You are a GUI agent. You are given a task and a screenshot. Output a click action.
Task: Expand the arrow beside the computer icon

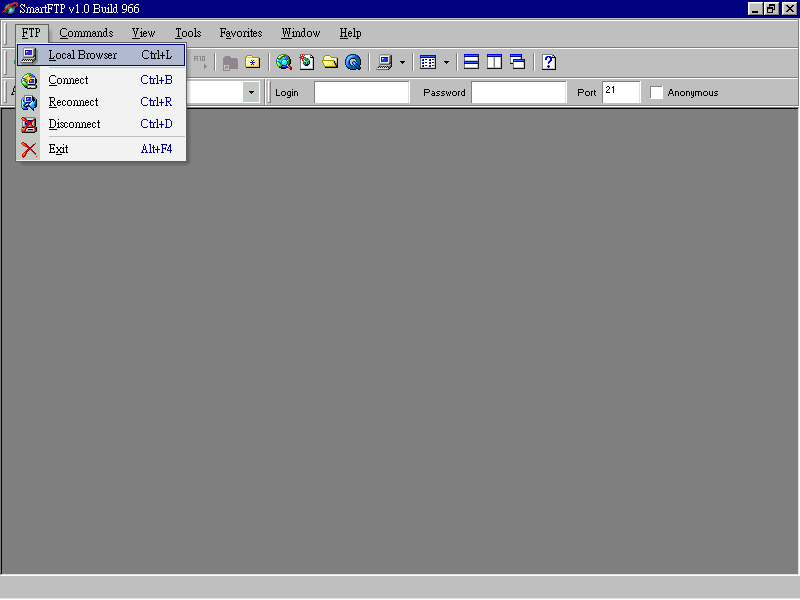point(403,63)
